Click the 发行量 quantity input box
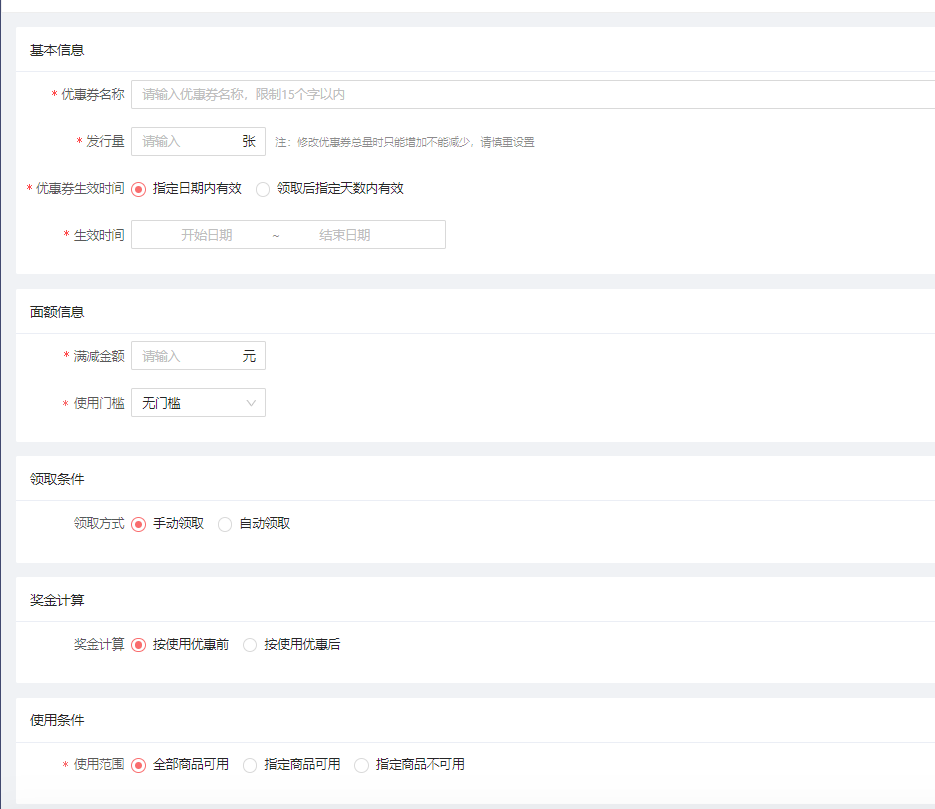The image size is (935, 809). (x=186, y=142)
